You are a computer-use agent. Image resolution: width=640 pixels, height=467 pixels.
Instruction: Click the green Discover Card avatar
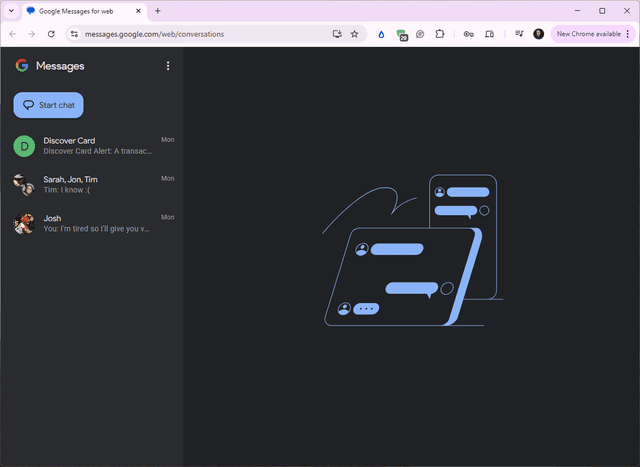tap(24, 146)
